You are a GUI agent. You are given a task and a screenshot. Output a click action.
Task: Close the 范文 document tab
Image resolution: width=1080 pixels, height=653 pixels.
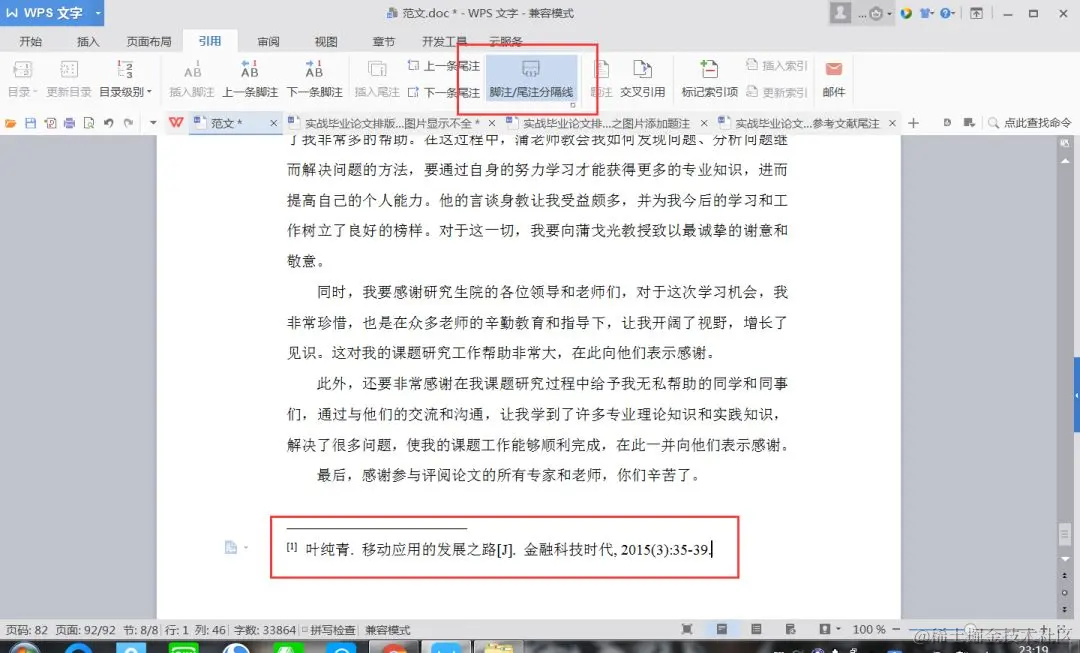273,123
